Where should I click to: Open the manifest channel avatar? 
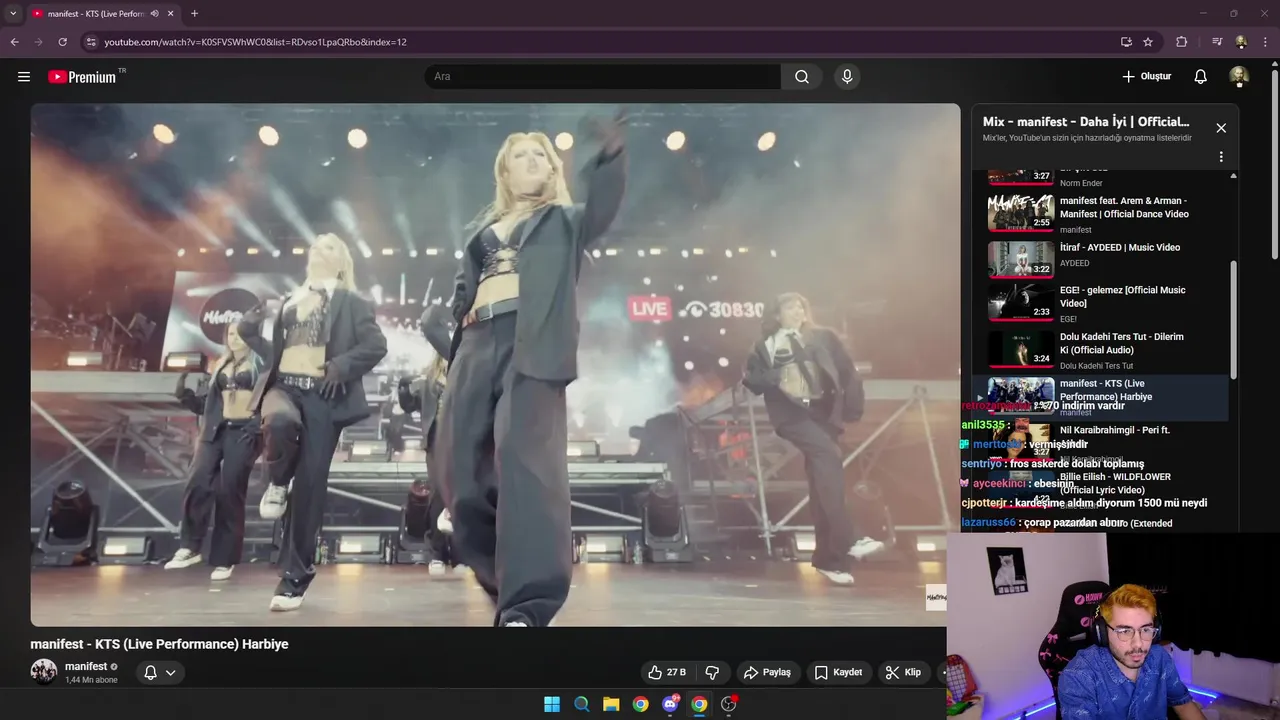coord(44,672)
